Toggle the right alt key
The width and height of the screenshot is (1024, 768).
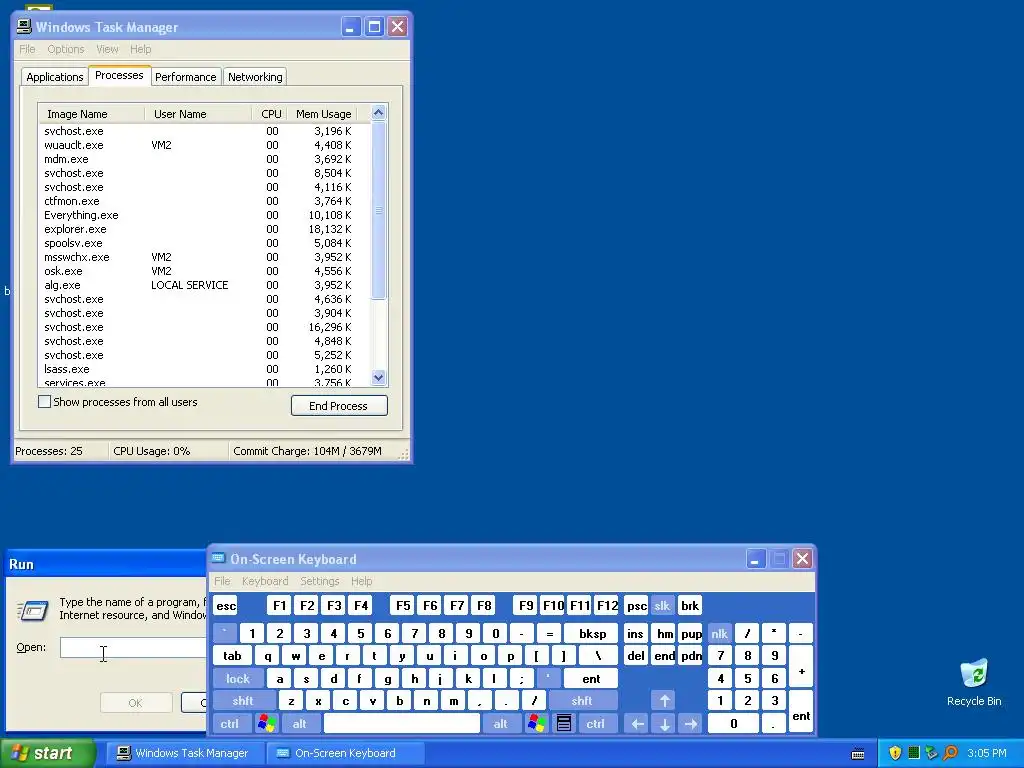tap(500, 724)
